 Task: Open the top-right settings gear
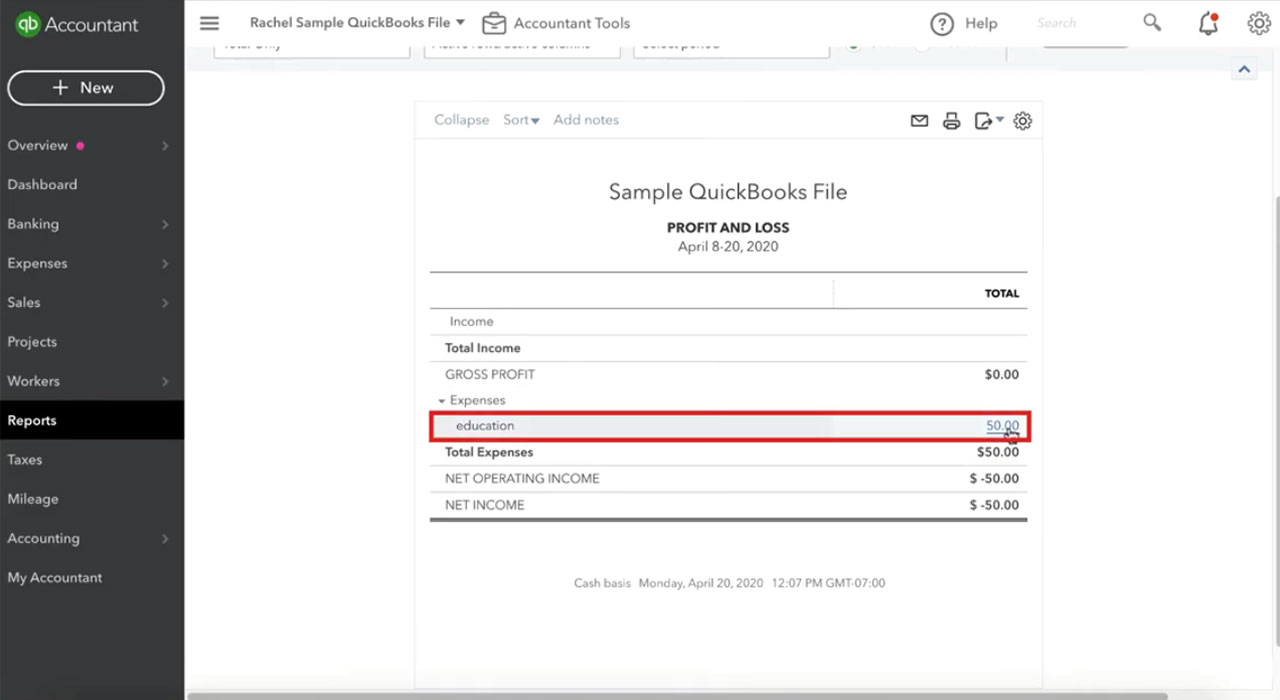tap(1259, 23)
